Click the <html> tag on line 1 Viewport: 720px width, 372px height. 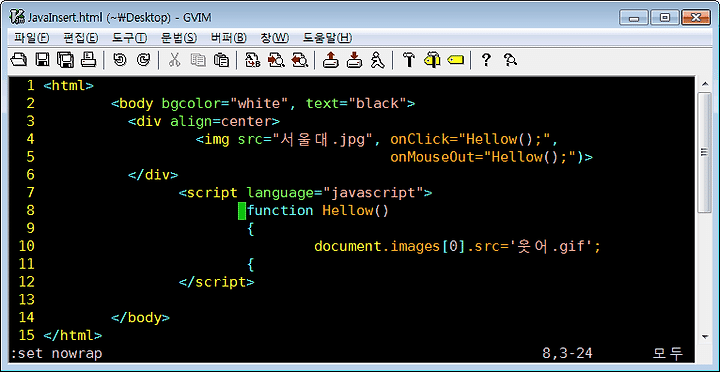(x=68, y=86)
